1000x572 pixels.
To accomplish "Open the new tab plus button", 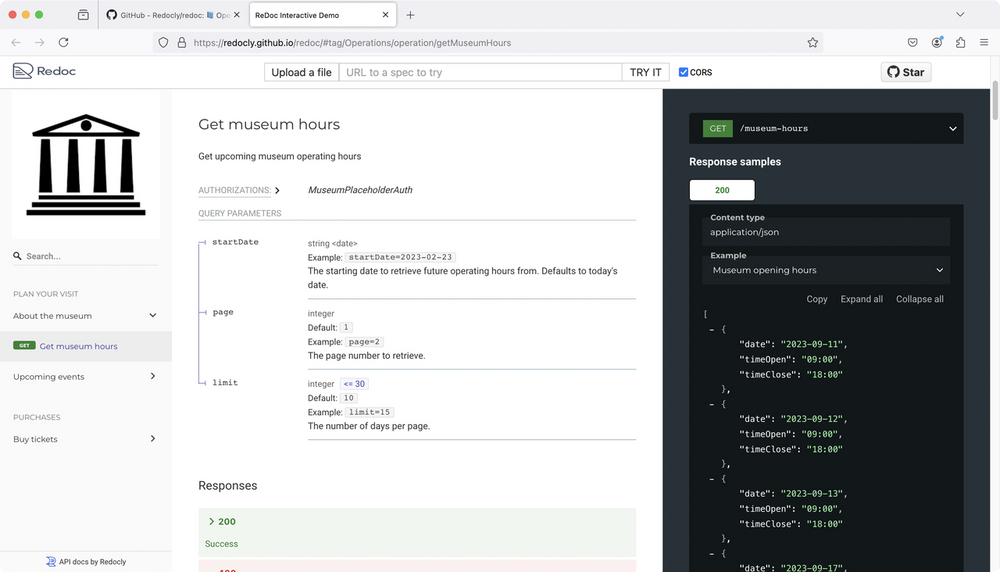I will coord(410,15).
